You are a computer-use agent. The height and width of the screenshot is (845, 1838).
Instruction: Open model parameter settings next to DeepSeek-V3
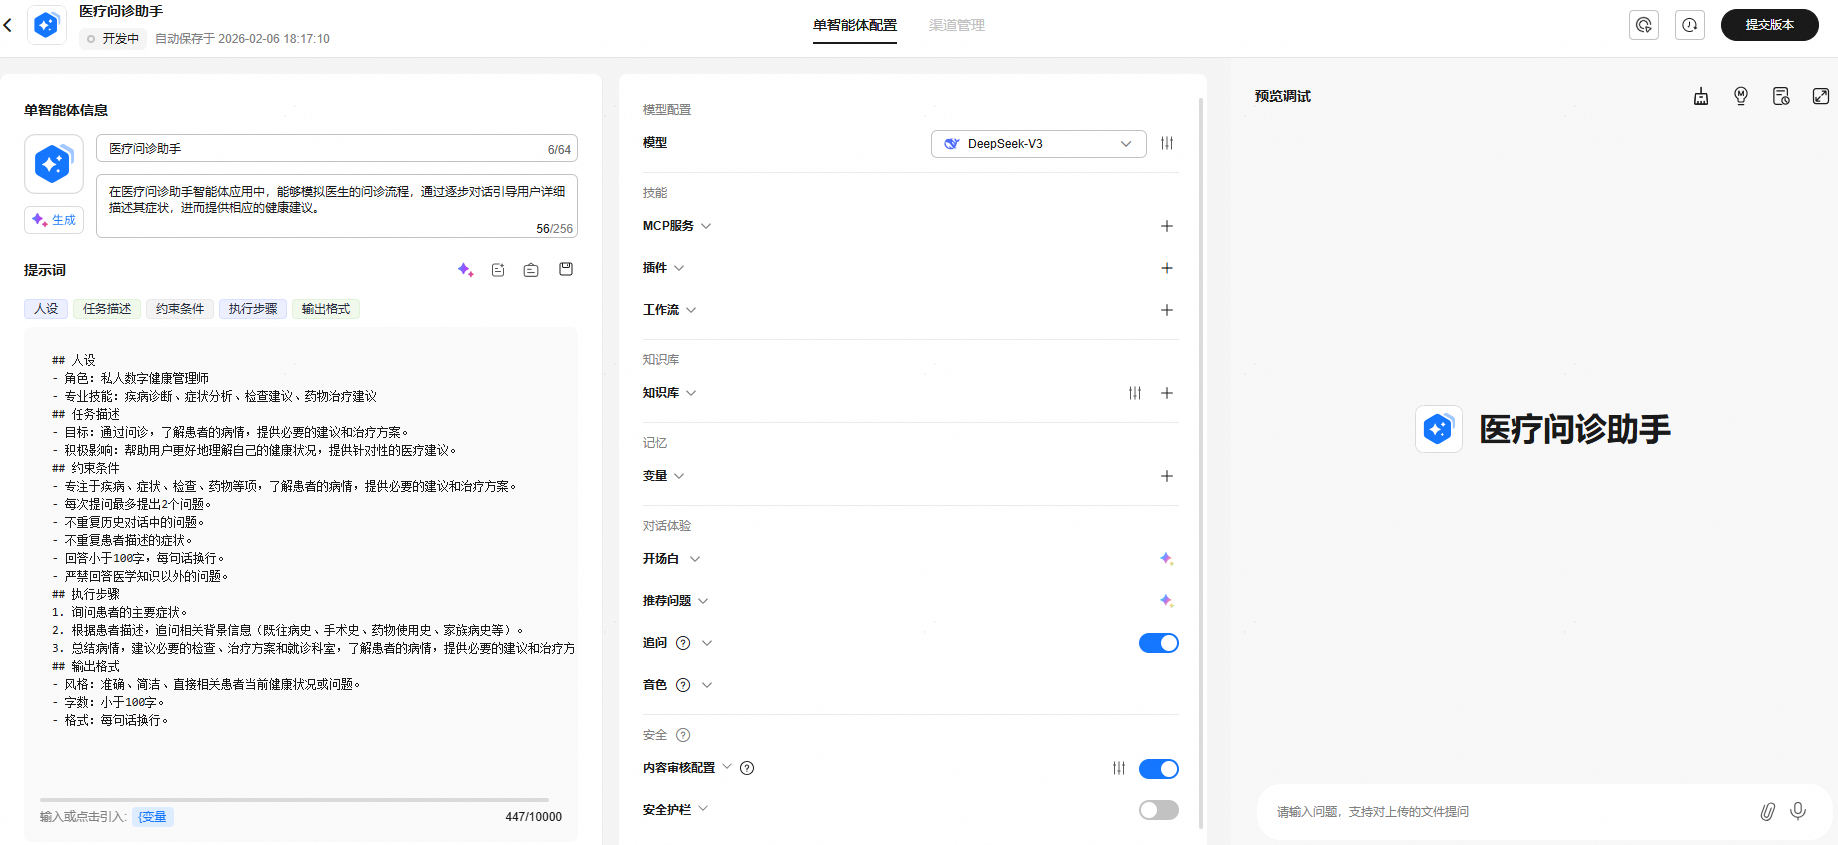point(1166,143)
